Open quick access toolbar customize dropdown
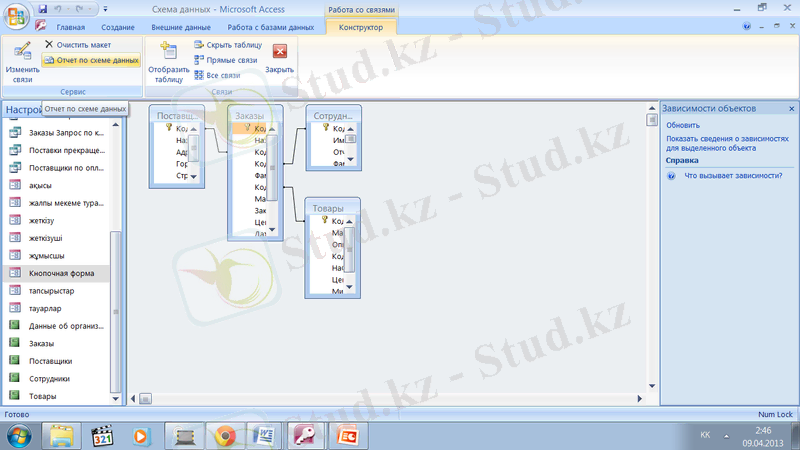 [x=106, y=9]
